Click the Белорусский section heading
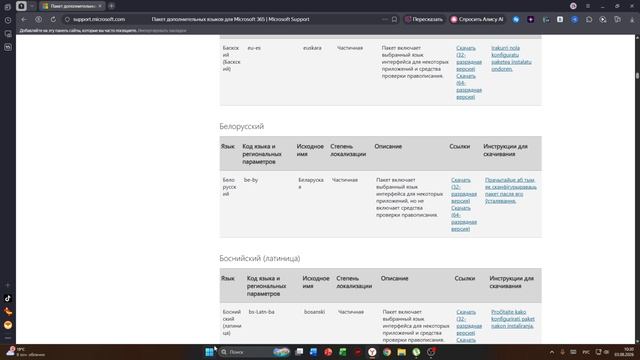640x360 pixels. (242, 127)
